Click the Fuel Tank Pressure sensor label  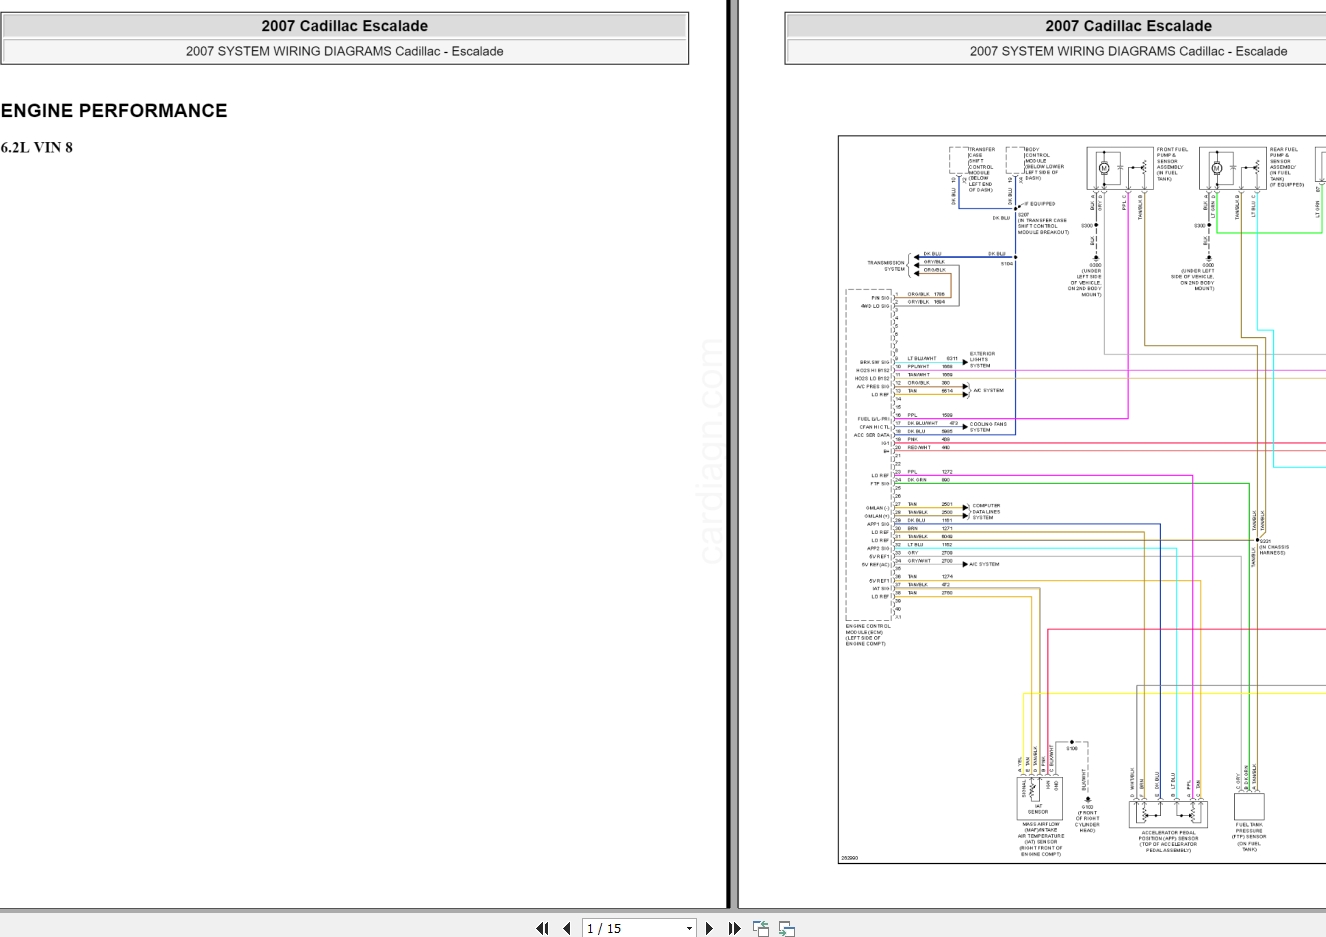click(x=1249, y=837)
